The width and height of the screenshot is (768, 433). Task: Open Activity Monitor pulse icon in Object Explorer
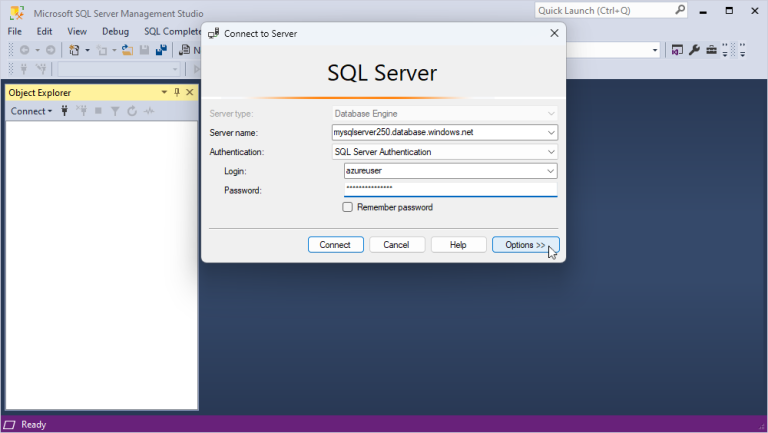149,111
